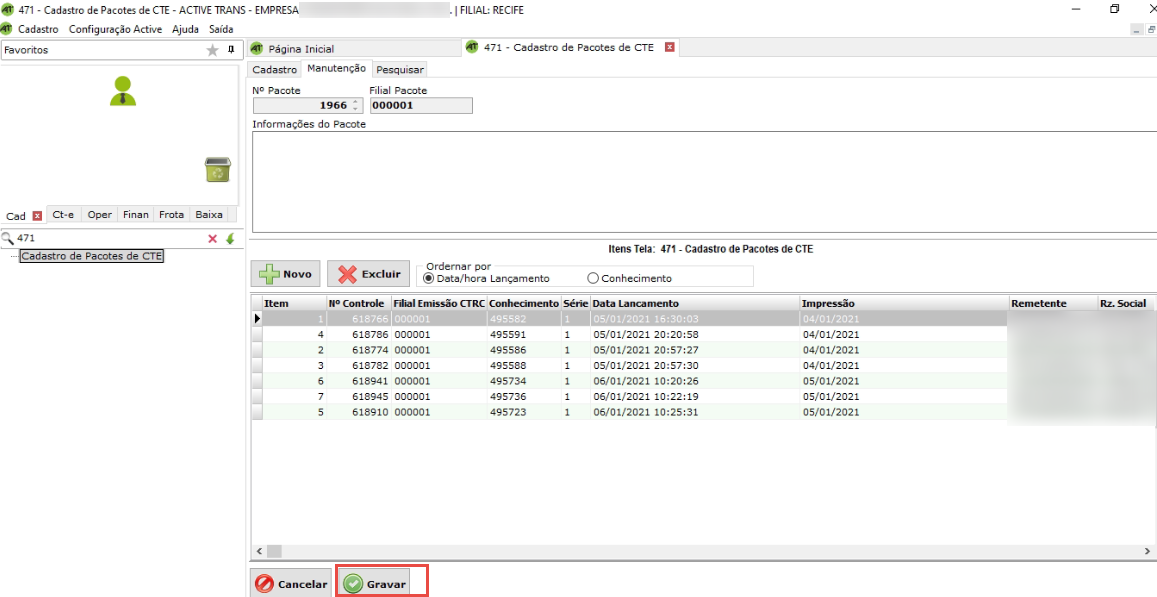Switch to the Pesquisar tab
The width and height of the screenshot is (1157, 597).
(400, 70)
